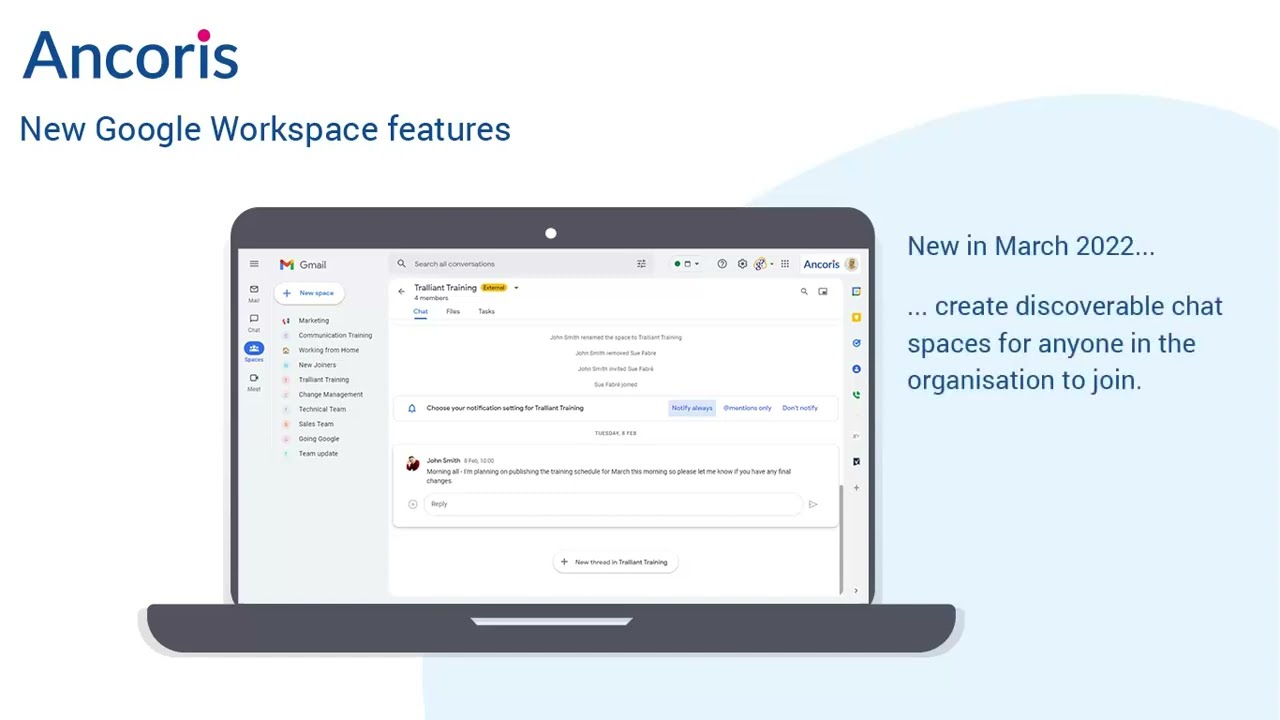This screenshot has height=720, width=1280.
Task: Open the Google apps grid icon
Action: coord(785,264)
